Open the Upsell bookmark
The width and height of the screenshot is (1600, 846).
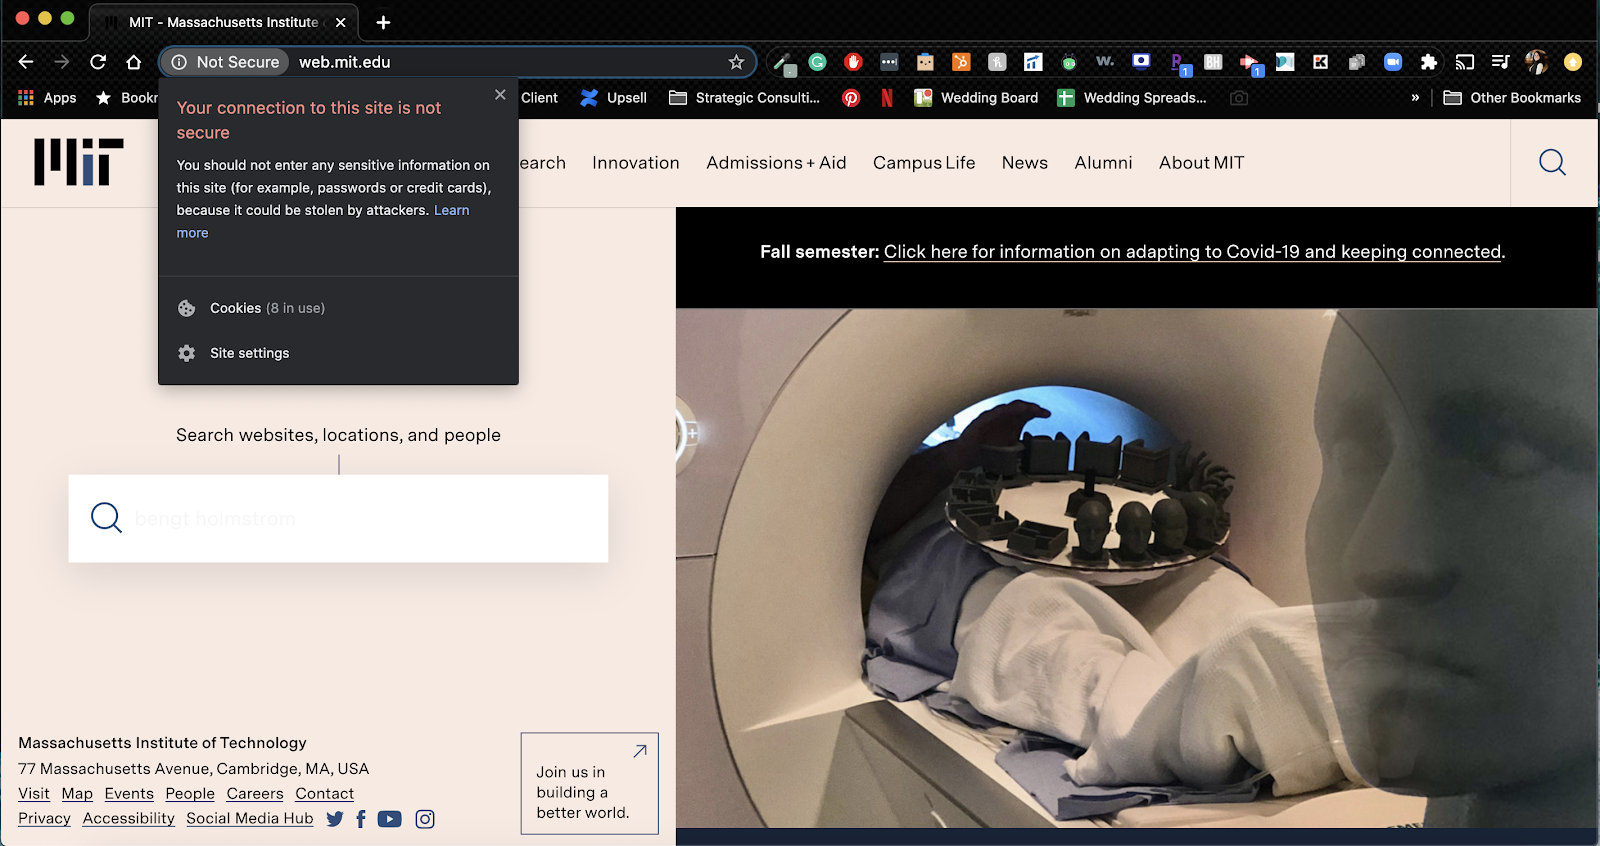pos(614,98)
